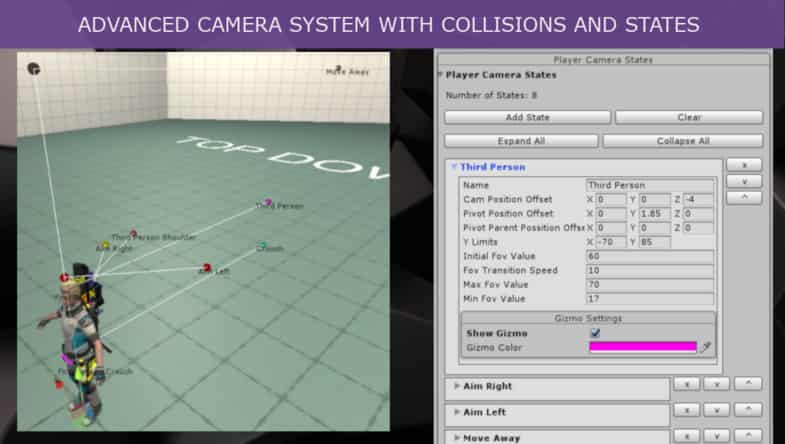Move Third Person state up

pos(744,198)
